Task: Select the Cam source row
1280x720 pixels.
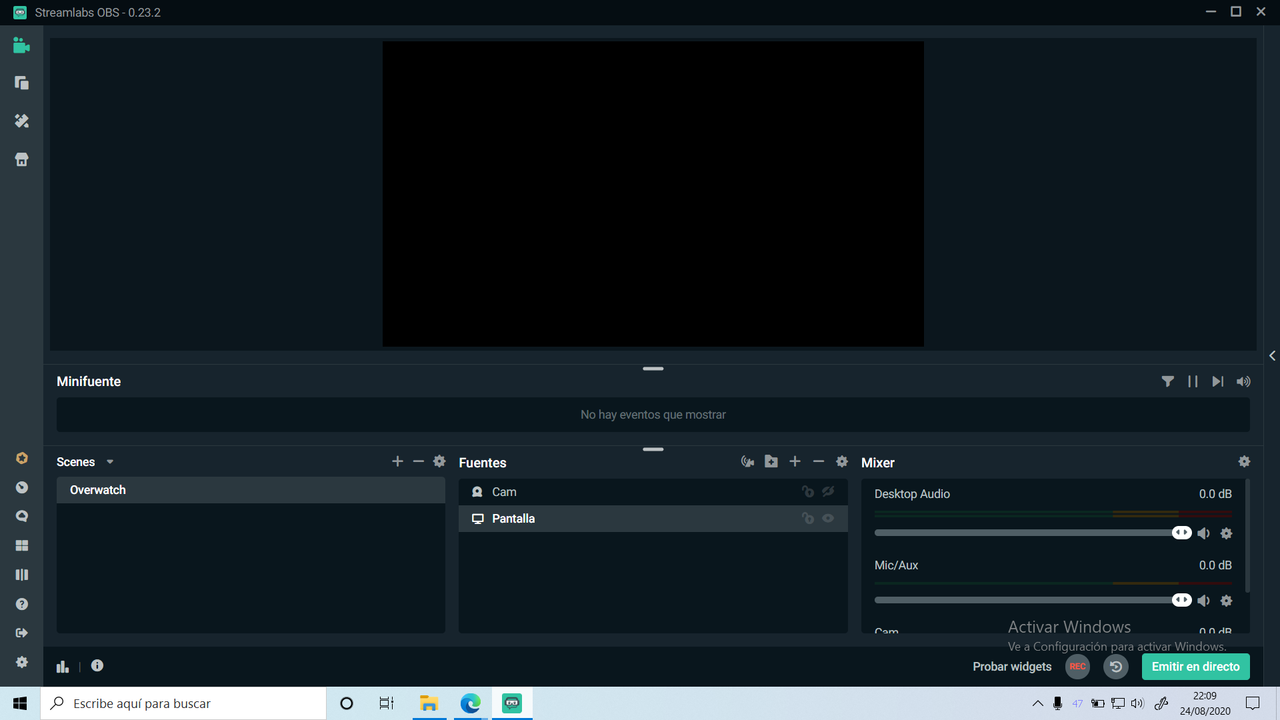Action: pyautogui.click(x=653, y=492)
